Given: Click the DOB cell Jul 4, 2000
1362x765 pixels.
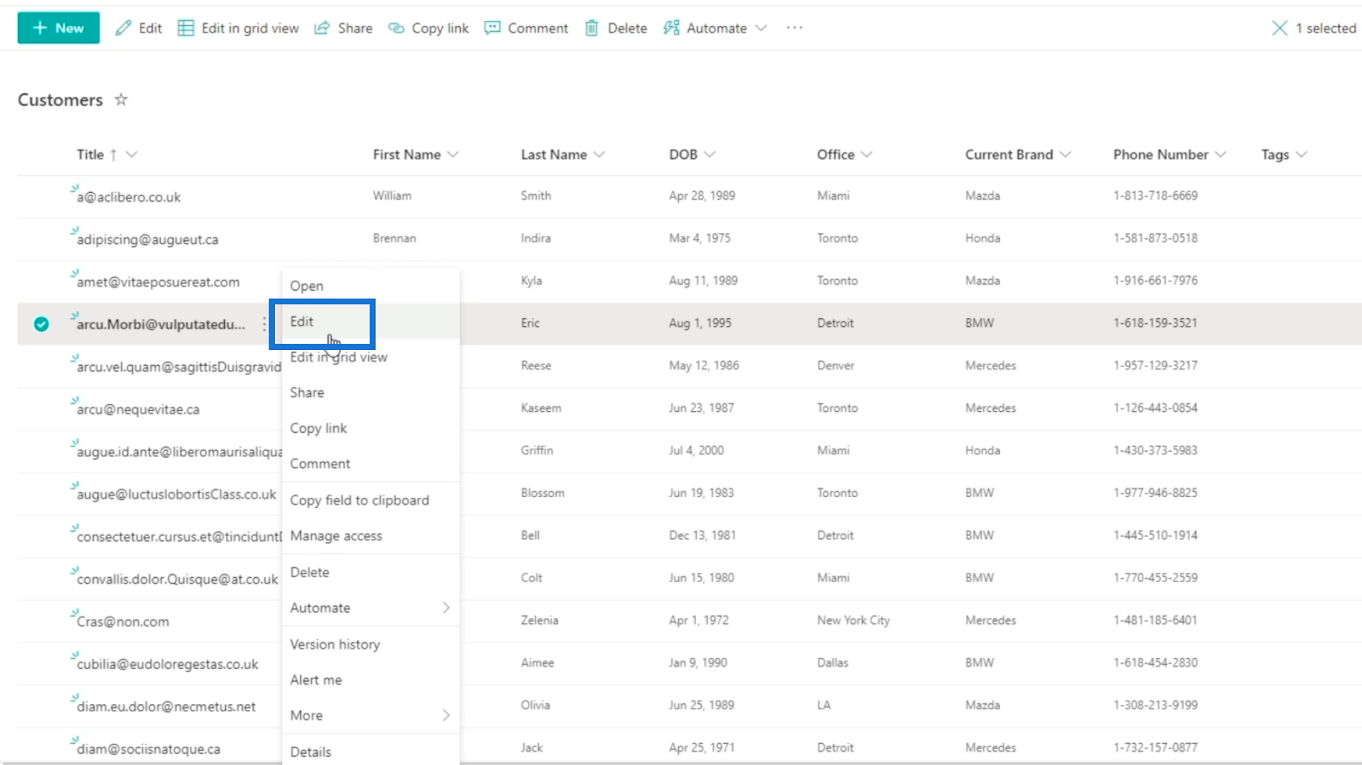Looking at the screenshot, I should pyautogui.click(x=696, y=450).
